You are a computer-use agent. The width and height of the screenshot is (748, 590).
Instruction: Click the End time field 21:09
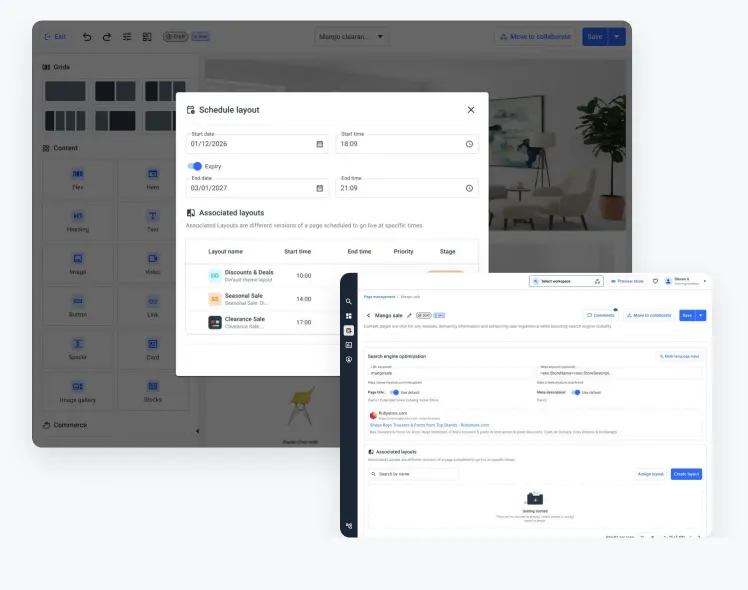point(407,188)
